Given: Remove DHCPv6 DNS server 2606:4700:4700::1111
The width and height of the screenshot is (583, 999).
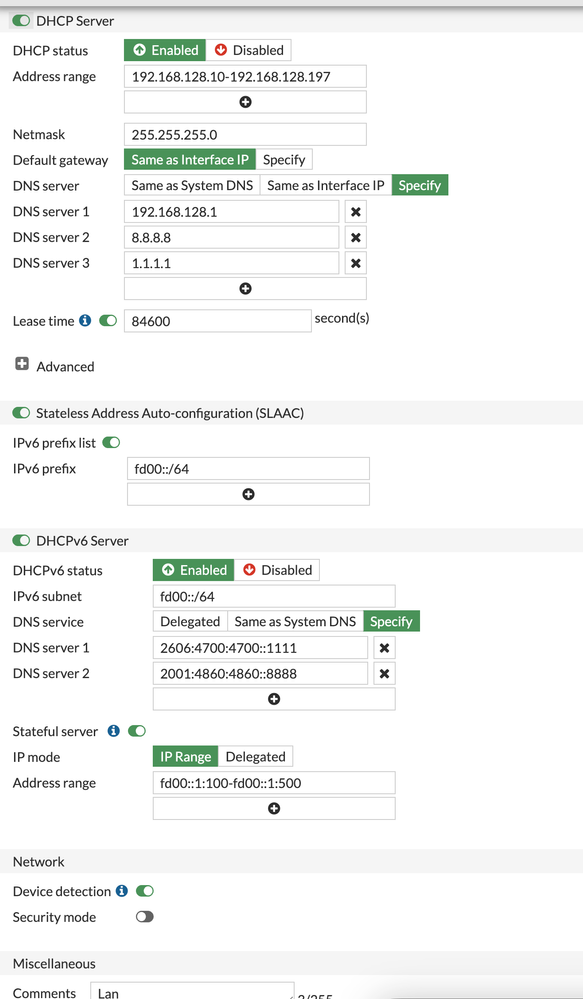Looking at the screenshot, I should tap(384, 647).
